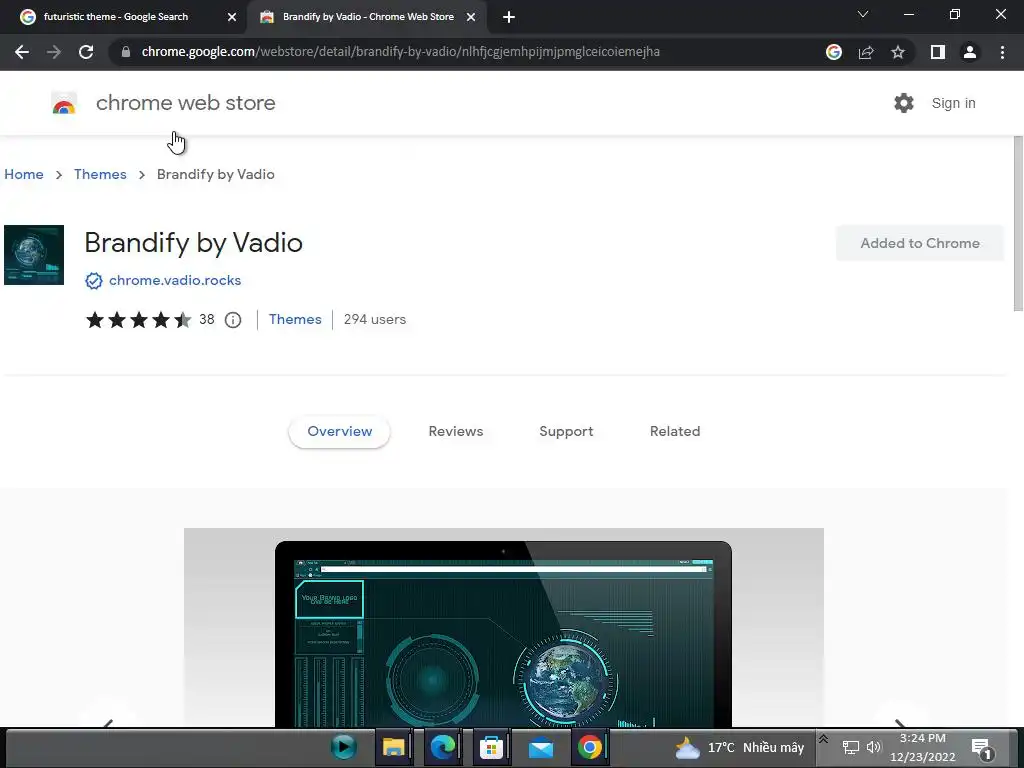Screen dimensions: 1024x768
Task: Click the 294 users text
Action: pyautogui.click(x=375, y=320)
